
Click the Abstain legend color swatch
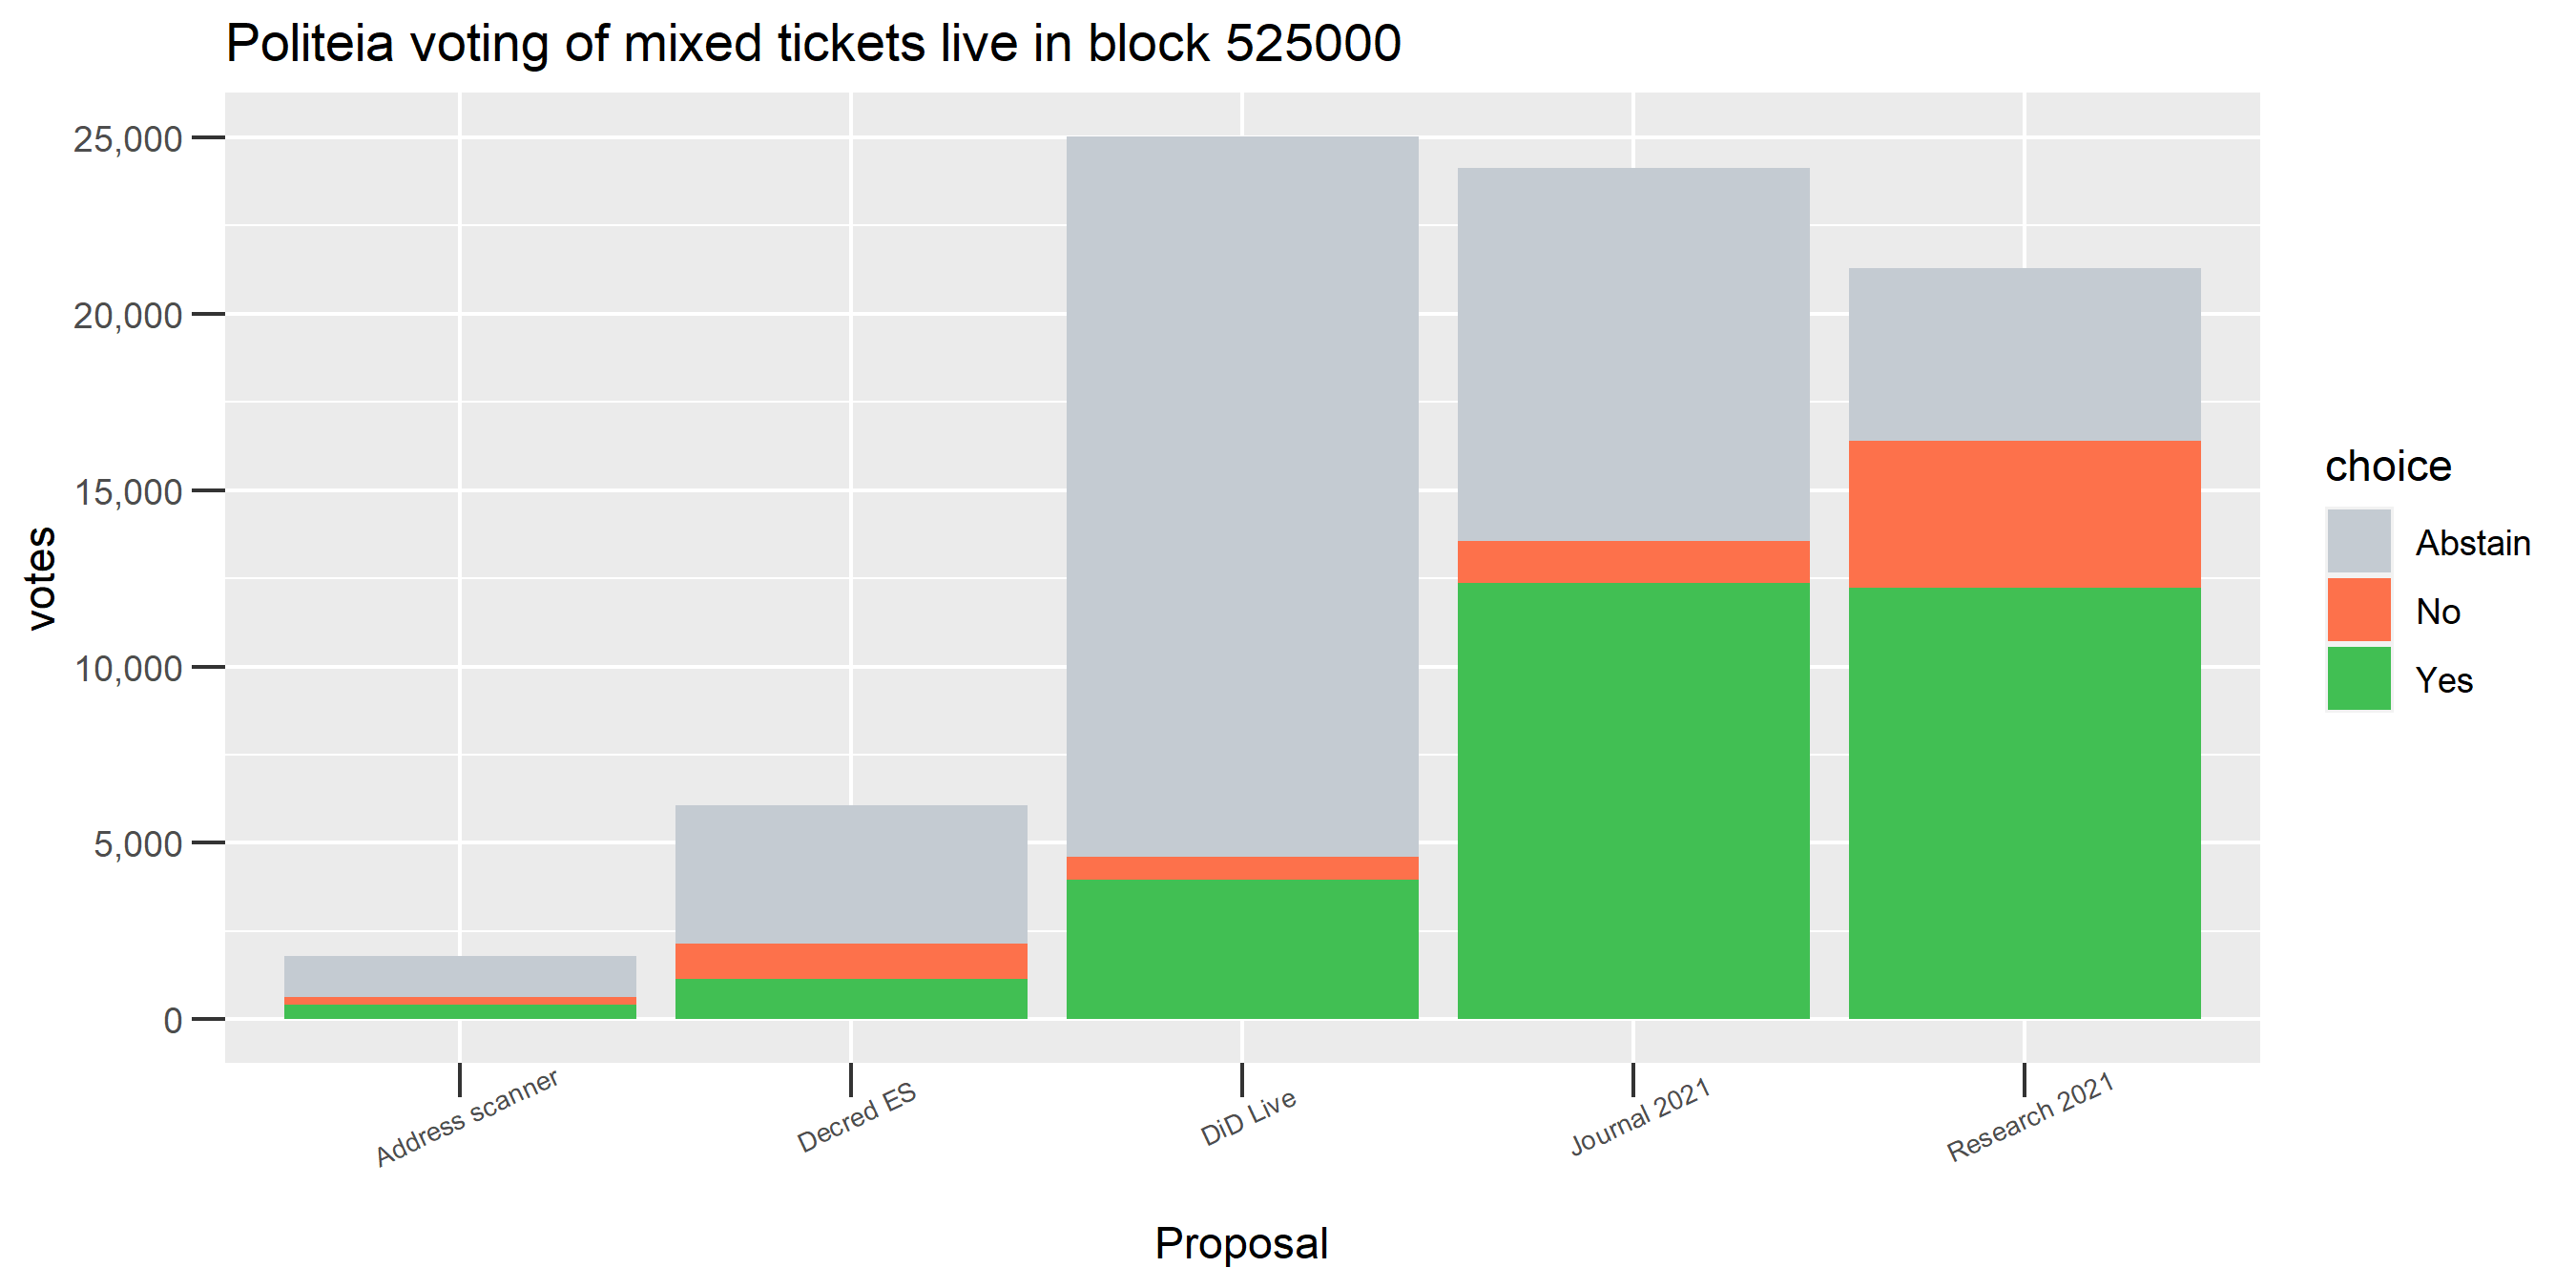coord(2358,541)
